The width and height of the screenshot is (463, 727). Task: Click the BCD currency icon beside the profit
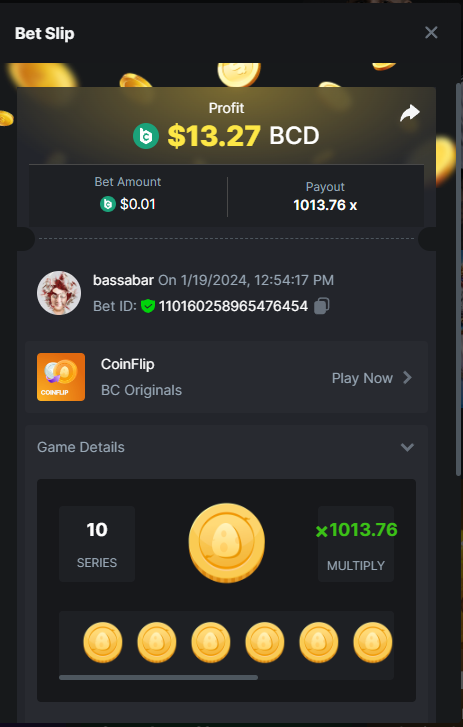click(146, 136)
